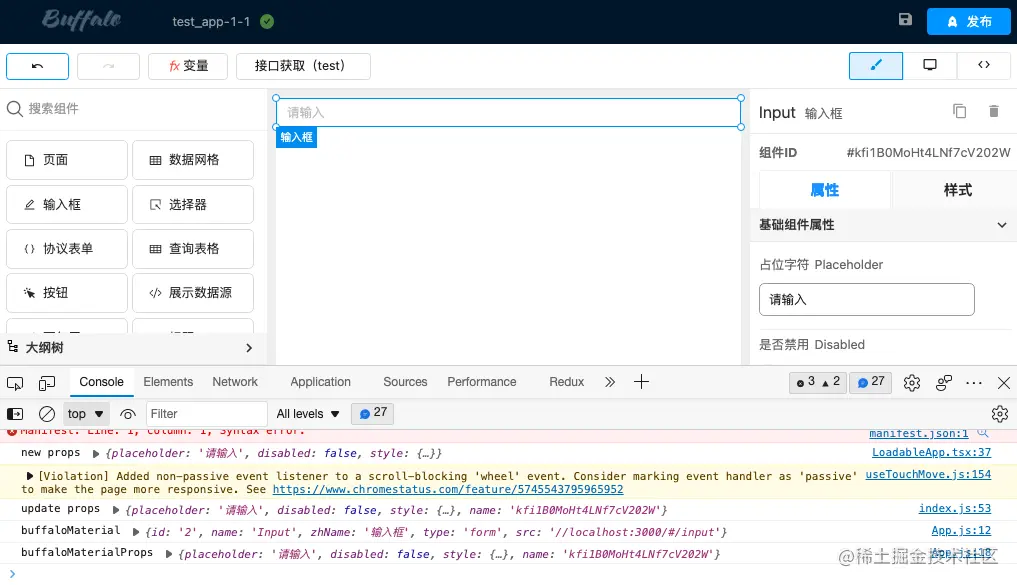1017x585 pixels.
Task: Click the errors and warnings counter
Action: [818, 383]
